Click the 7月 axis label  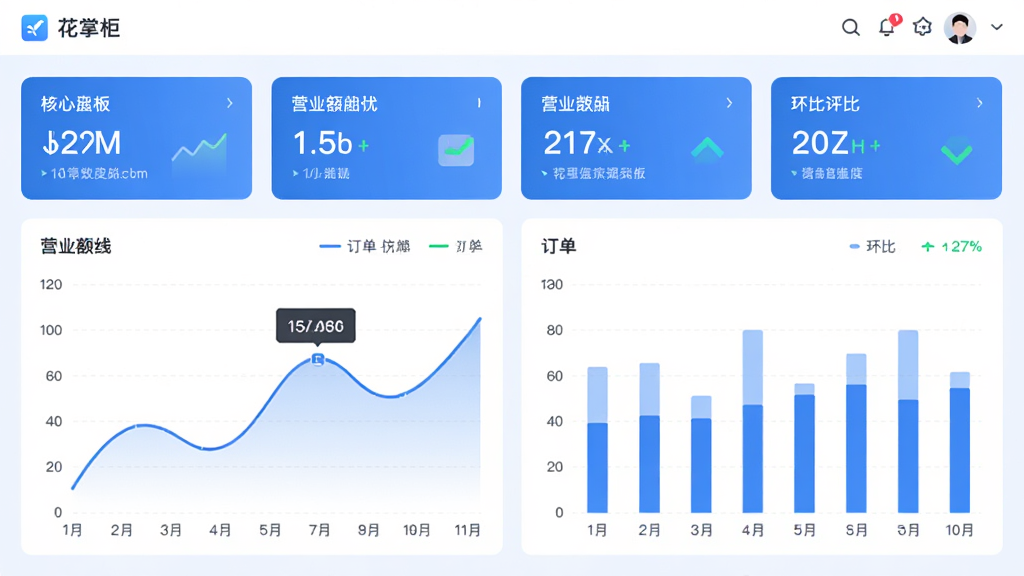coord(319,530)
